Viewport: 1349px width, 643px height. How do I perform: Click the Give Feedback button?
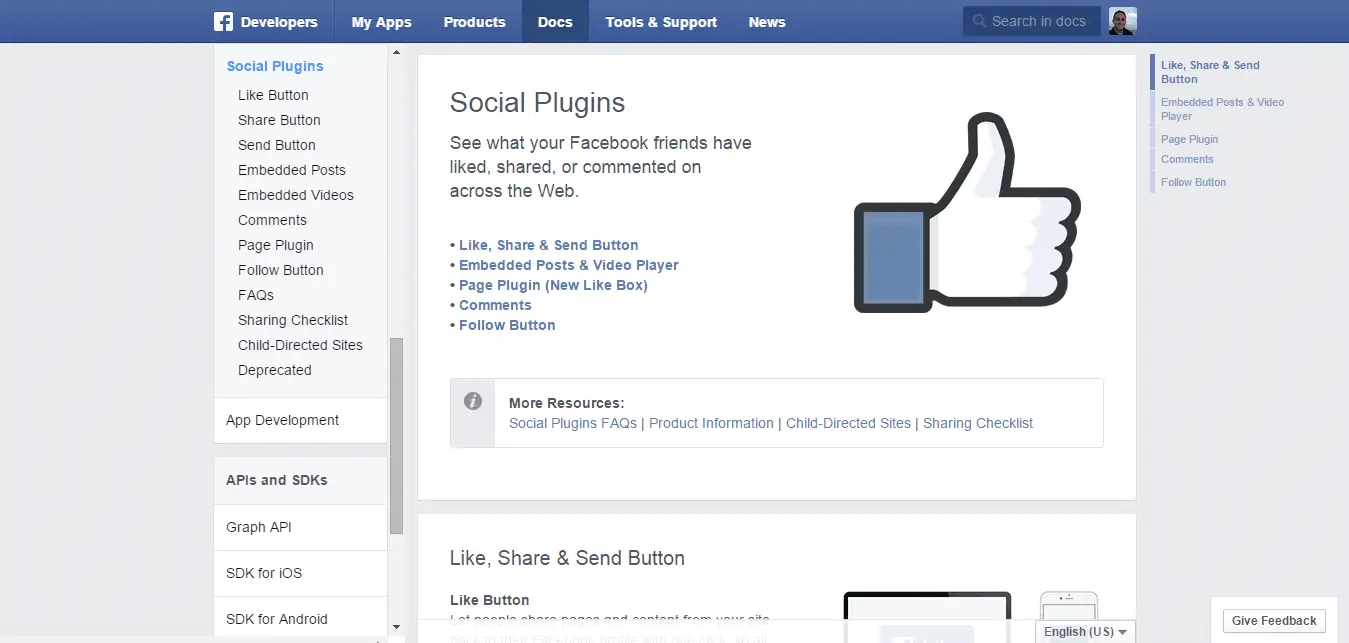tap(1274, 621)
